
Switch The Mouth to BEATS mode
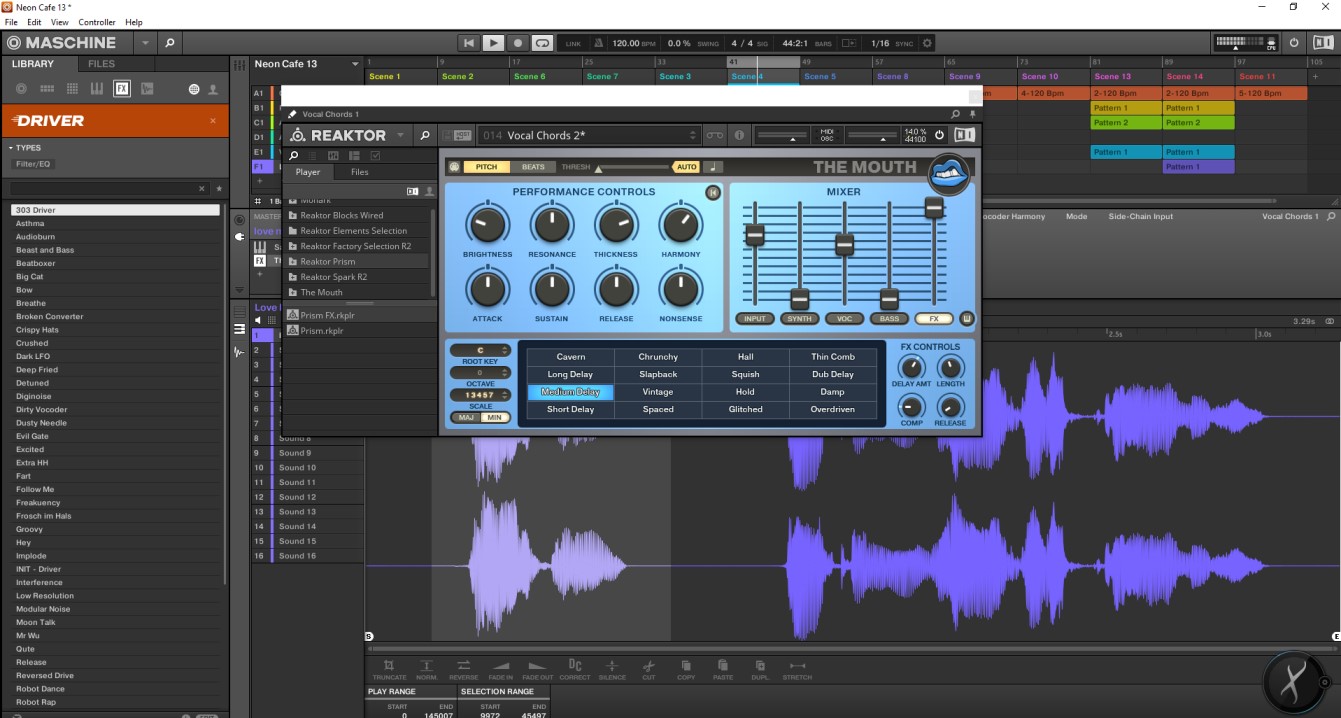534,167
